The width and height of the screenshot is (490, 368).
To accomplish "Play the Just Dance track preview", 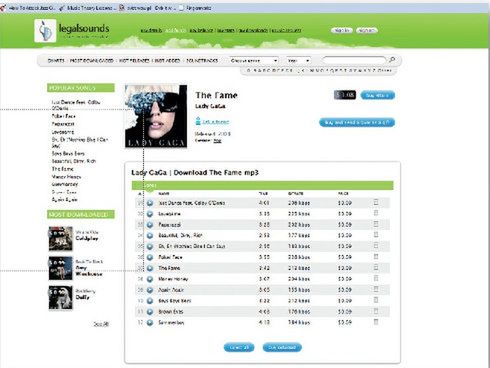I will 150,203.
